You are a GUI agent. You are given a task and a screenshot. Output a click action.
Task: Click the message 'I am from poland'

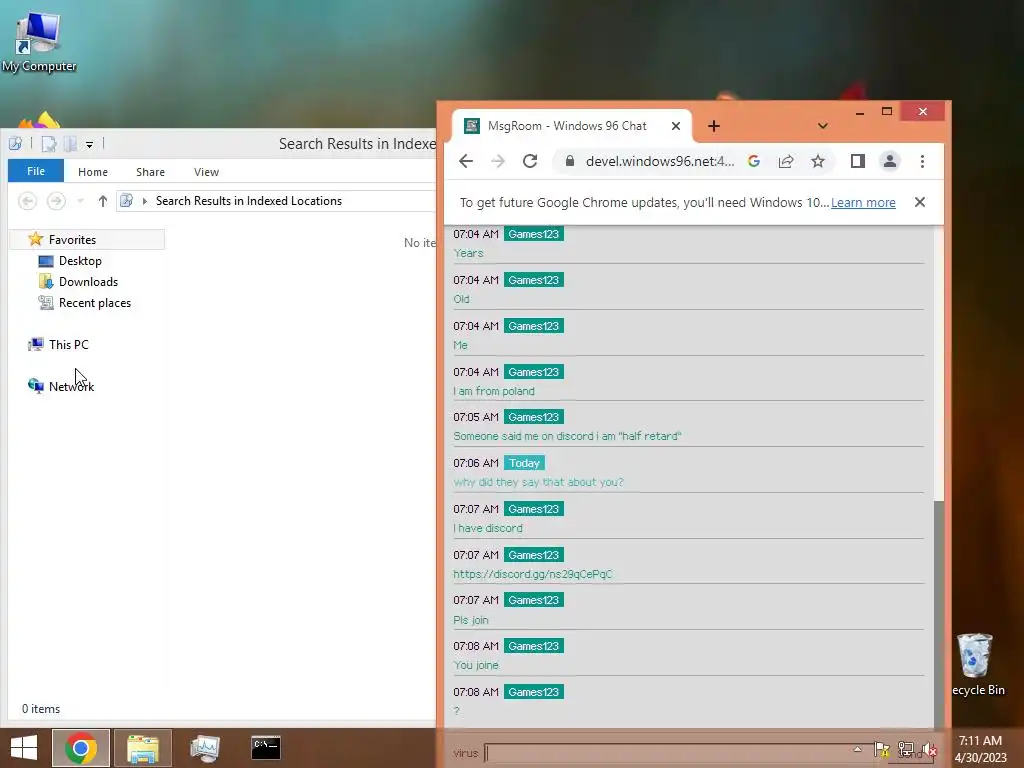coord(494,391)
